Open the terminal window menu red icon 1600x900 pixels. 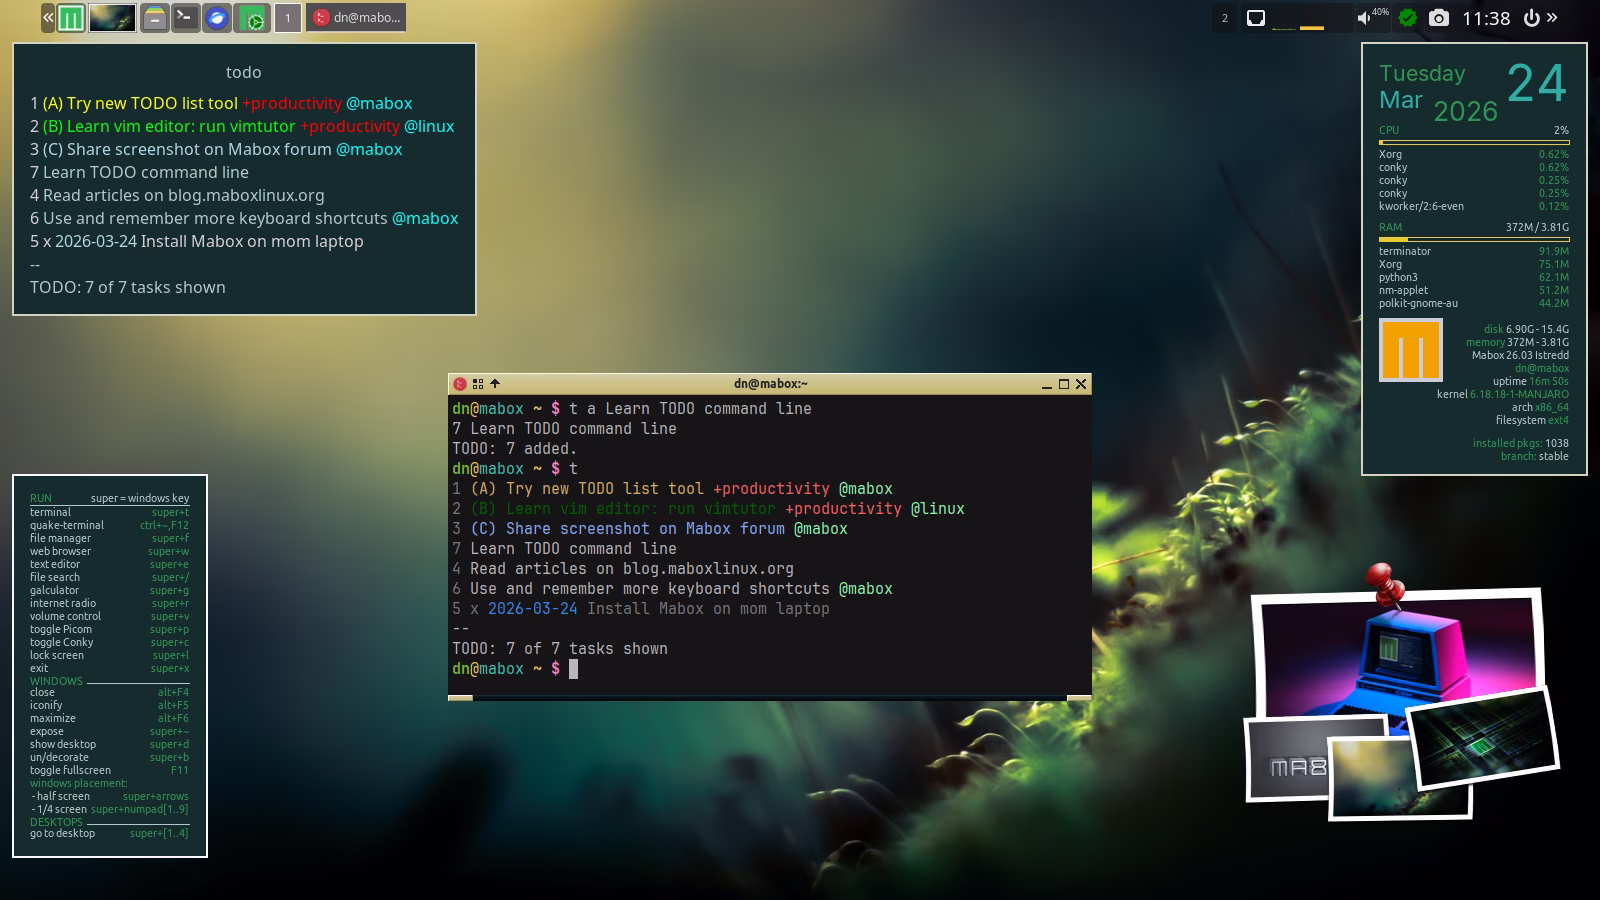(460, 384)
